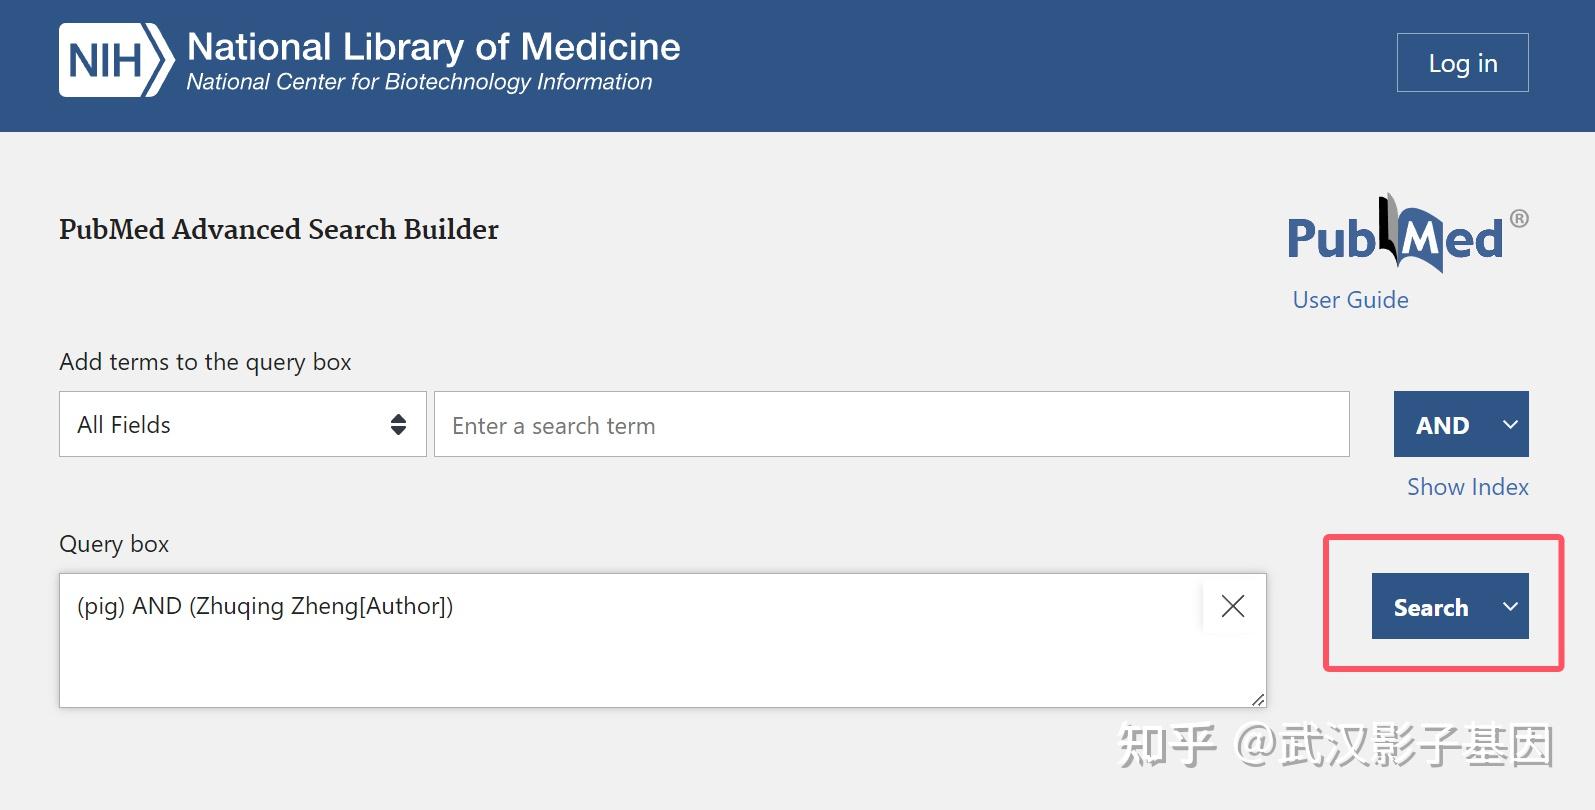1595x810 pixels.
Task: Open the Search button dropdown arrow
Action: [1508, 606]
